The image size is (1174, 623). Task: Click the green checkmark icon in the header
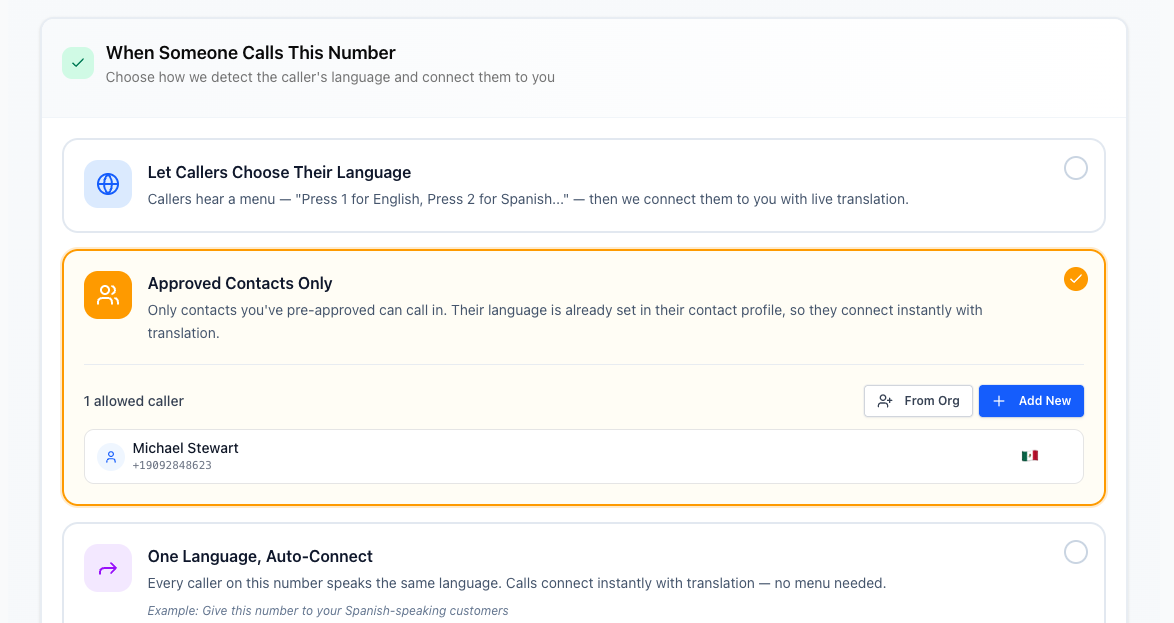click(78, 63)
